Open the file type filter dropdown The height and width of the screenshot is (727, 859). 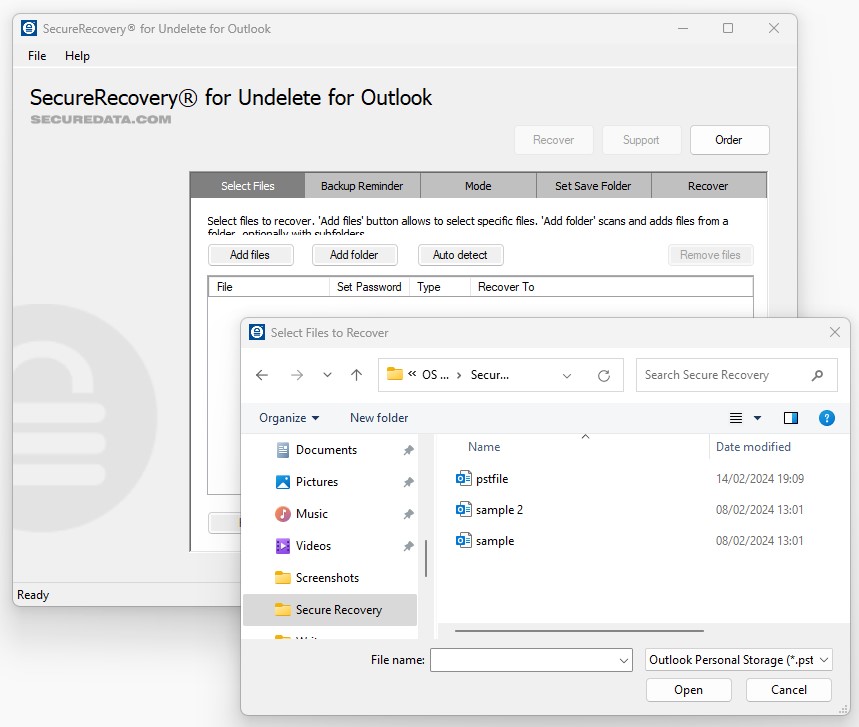click(x=738, y=660)
